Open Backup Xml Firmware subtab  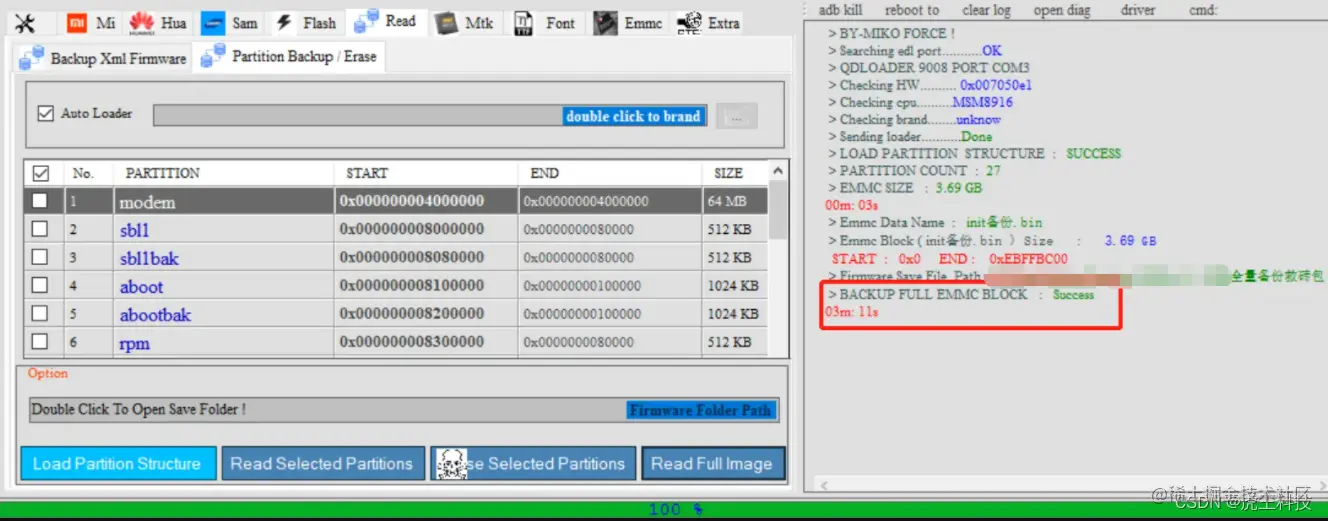click(103, 58)
